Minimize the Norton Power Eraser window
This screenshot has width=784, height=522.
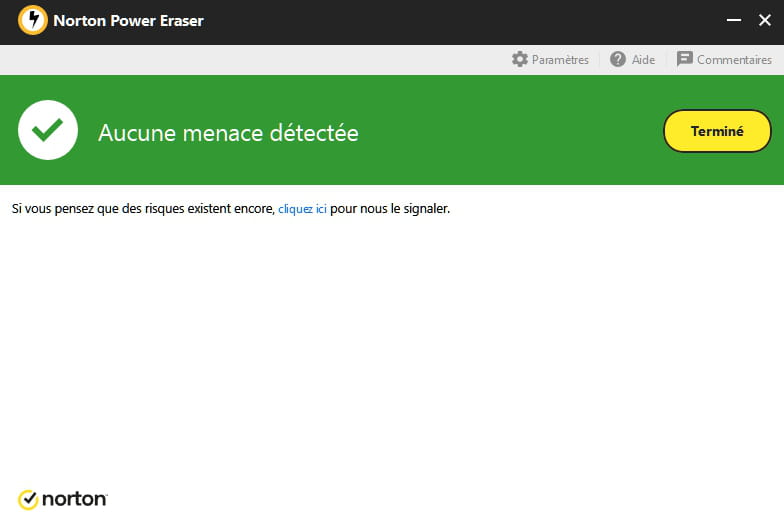click(x=734, y=20)
